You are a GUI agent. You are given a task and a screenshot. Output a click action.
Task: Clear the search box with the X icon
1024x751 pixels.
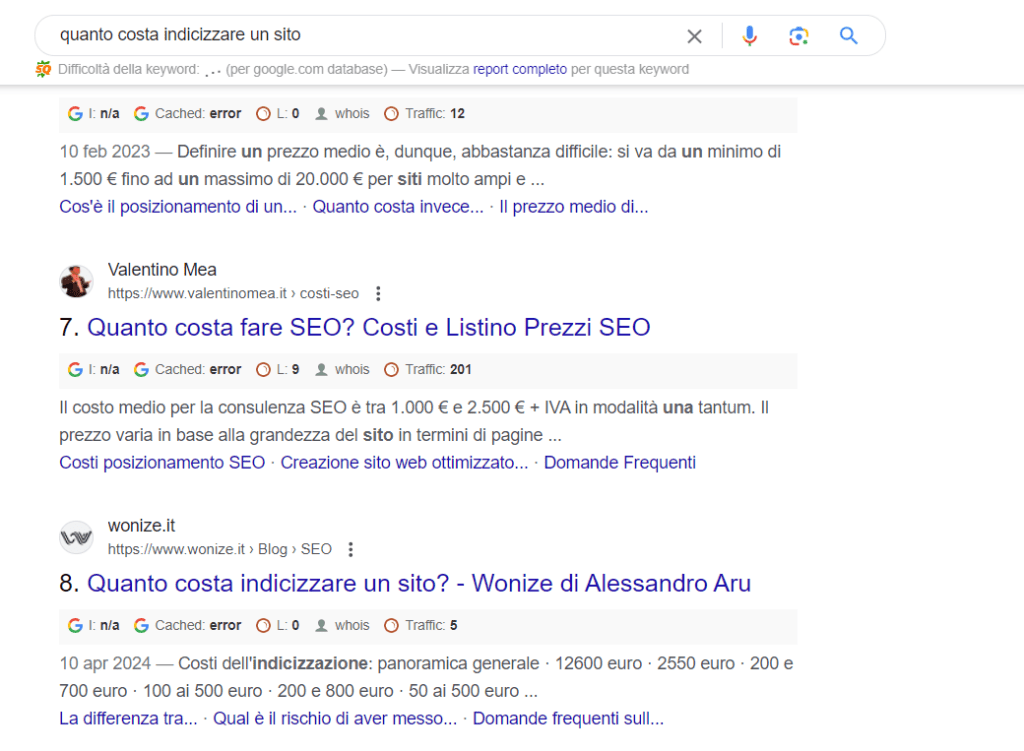tap(694, 36)
